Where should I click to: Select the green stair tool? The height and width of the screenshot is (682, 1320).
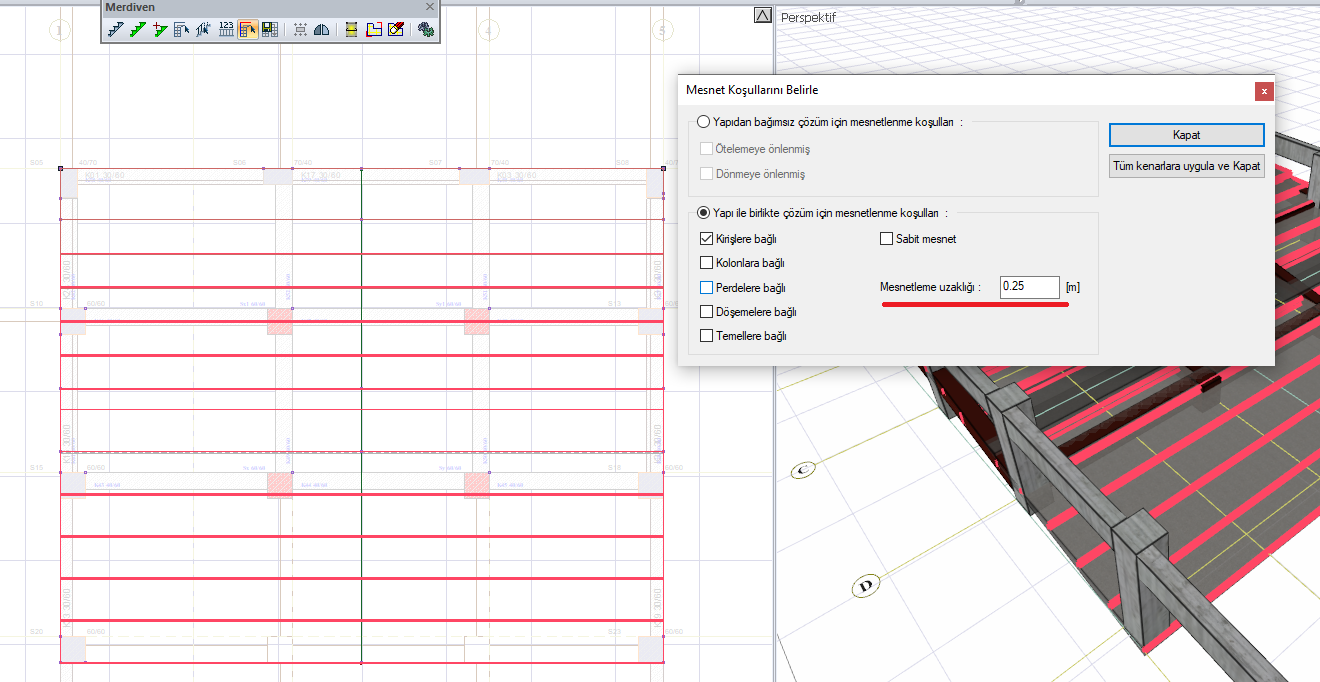137,30
